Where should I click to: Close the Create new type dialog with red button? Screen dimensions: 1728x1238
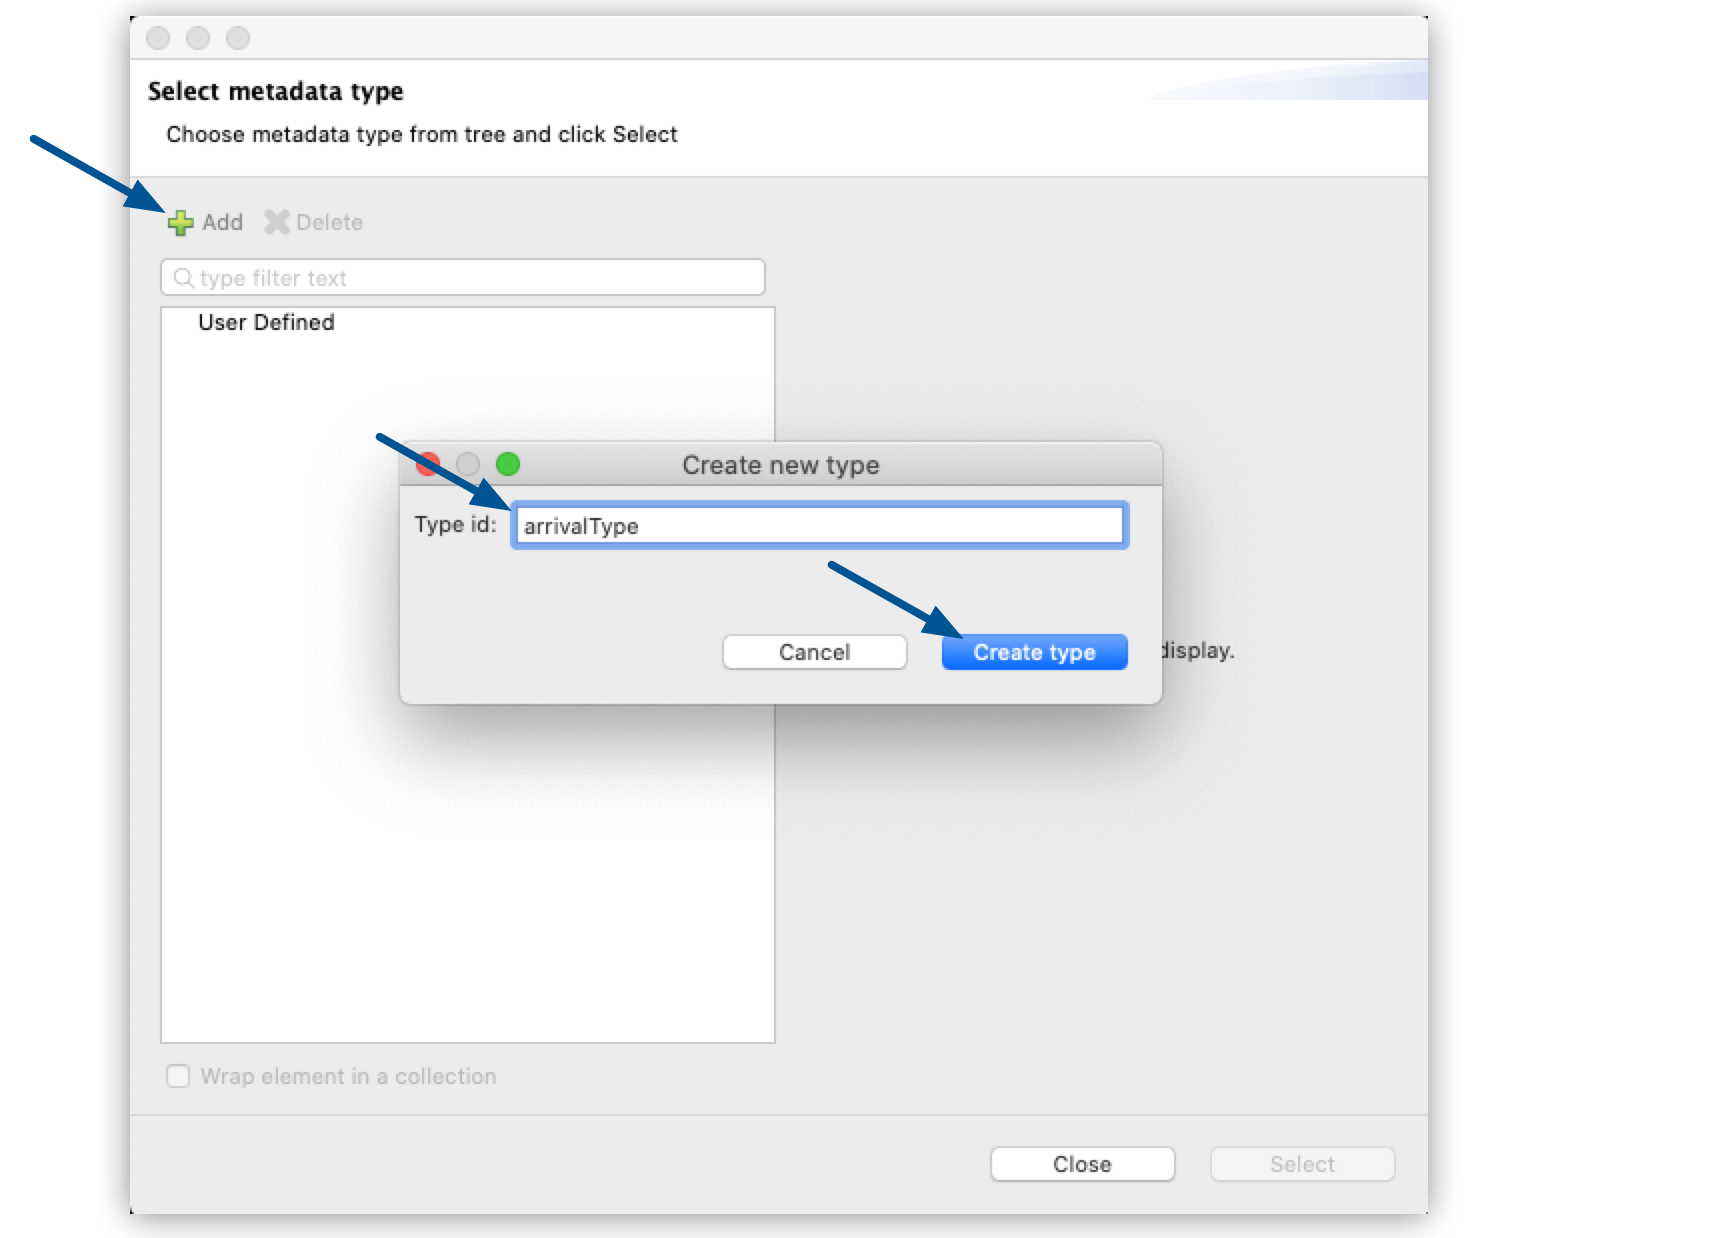pos(428,464)
